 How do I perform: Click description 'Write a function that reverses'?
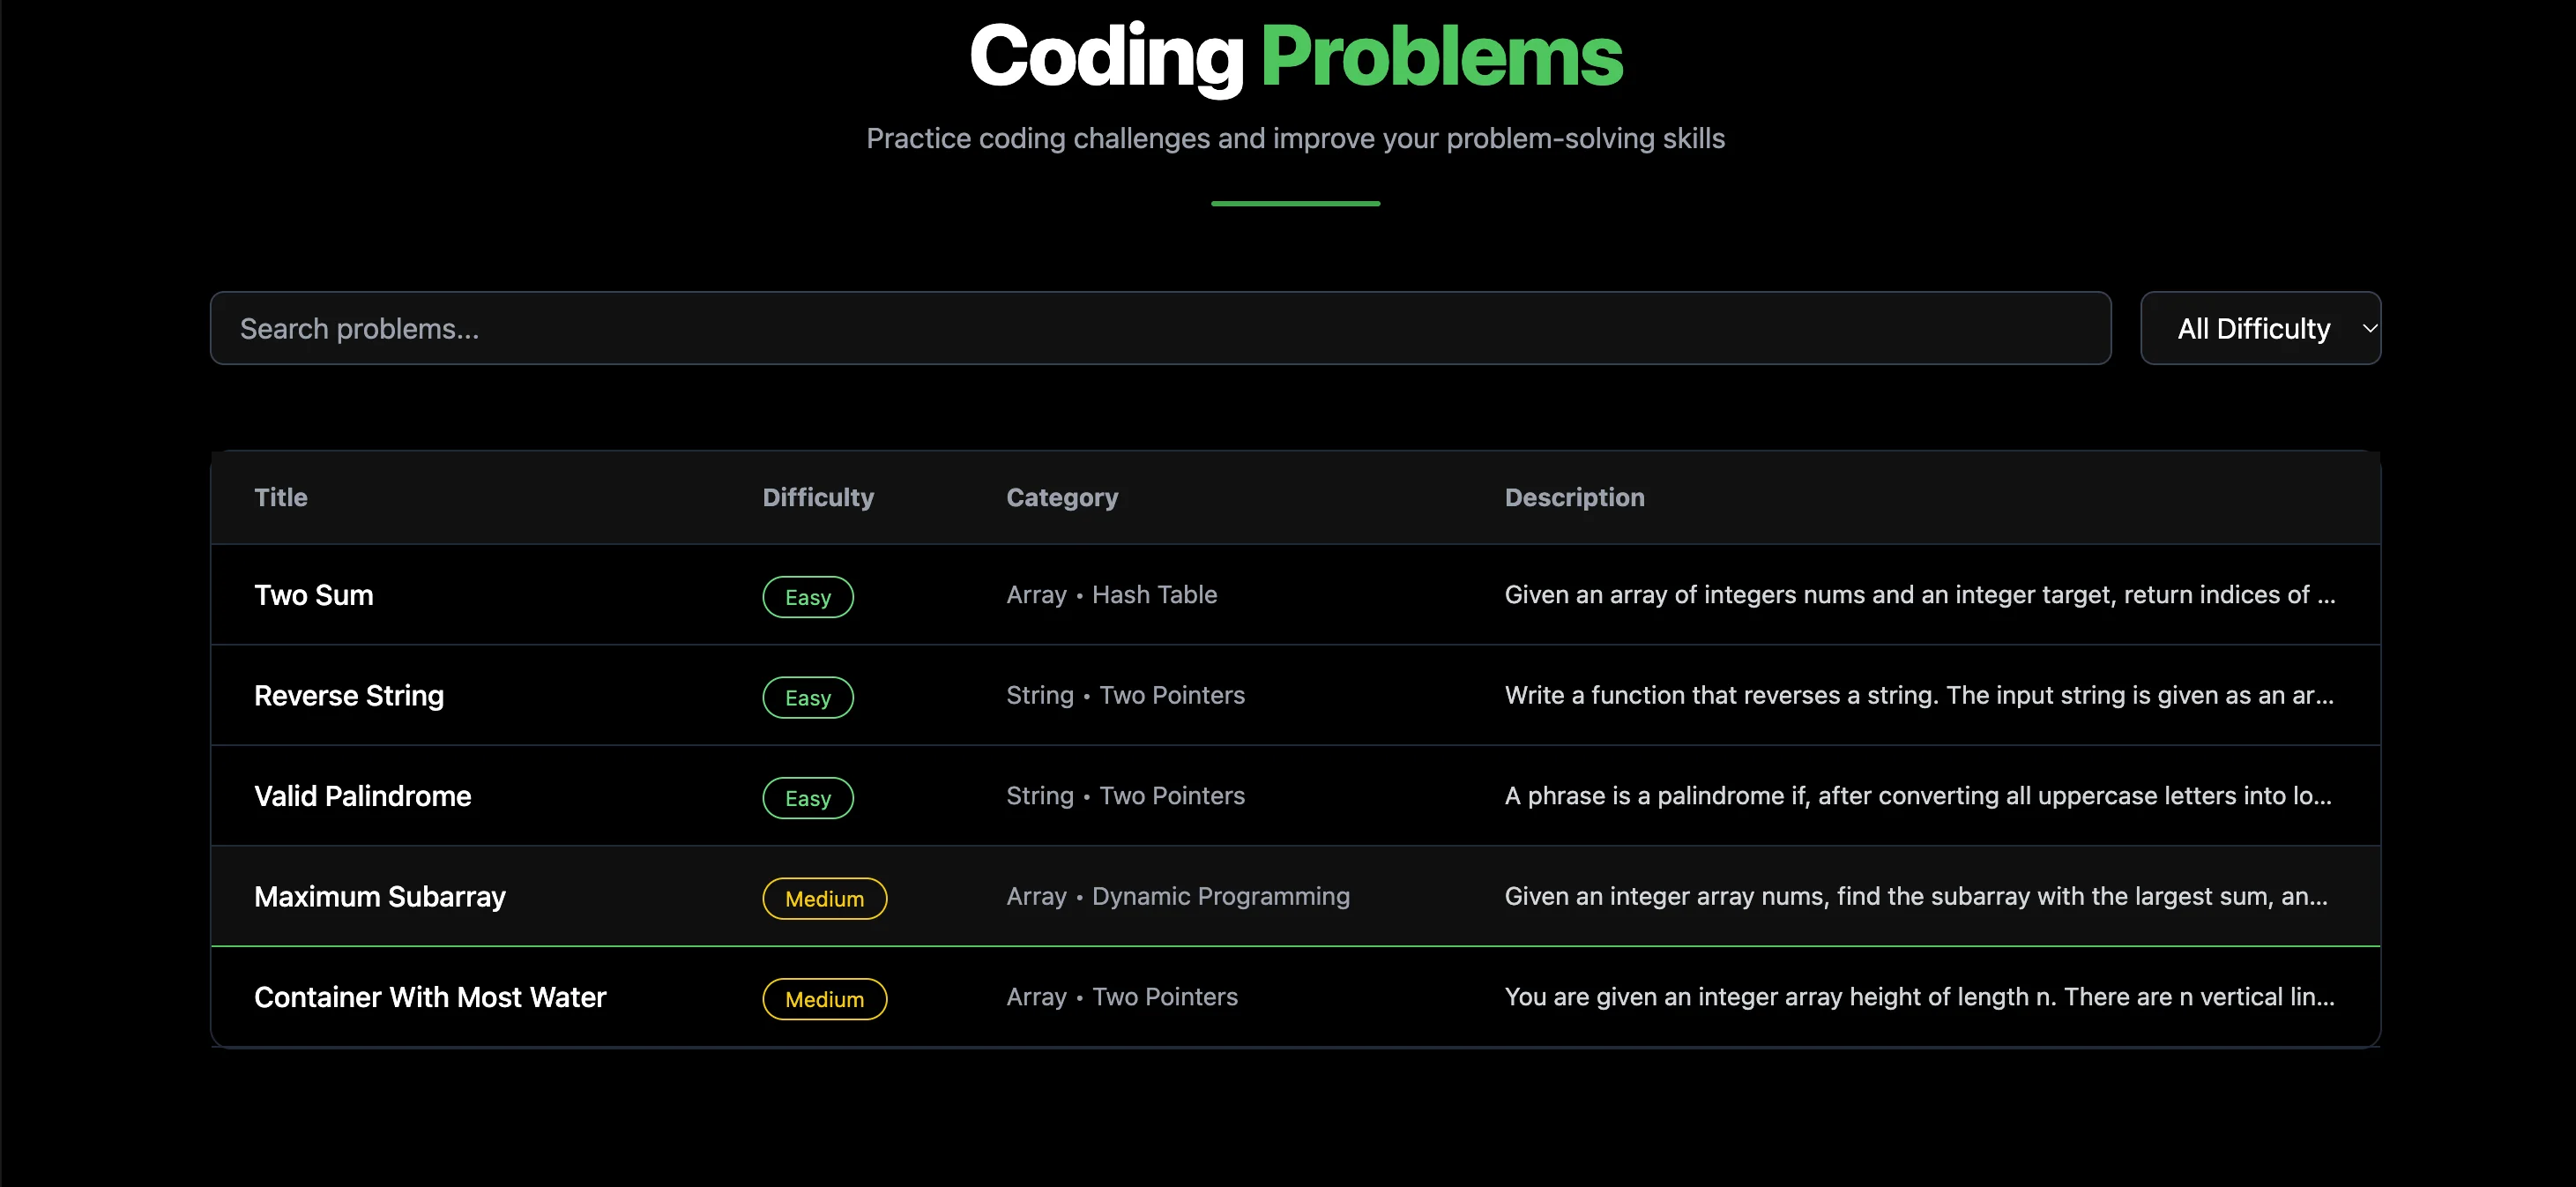[1919, 695]
